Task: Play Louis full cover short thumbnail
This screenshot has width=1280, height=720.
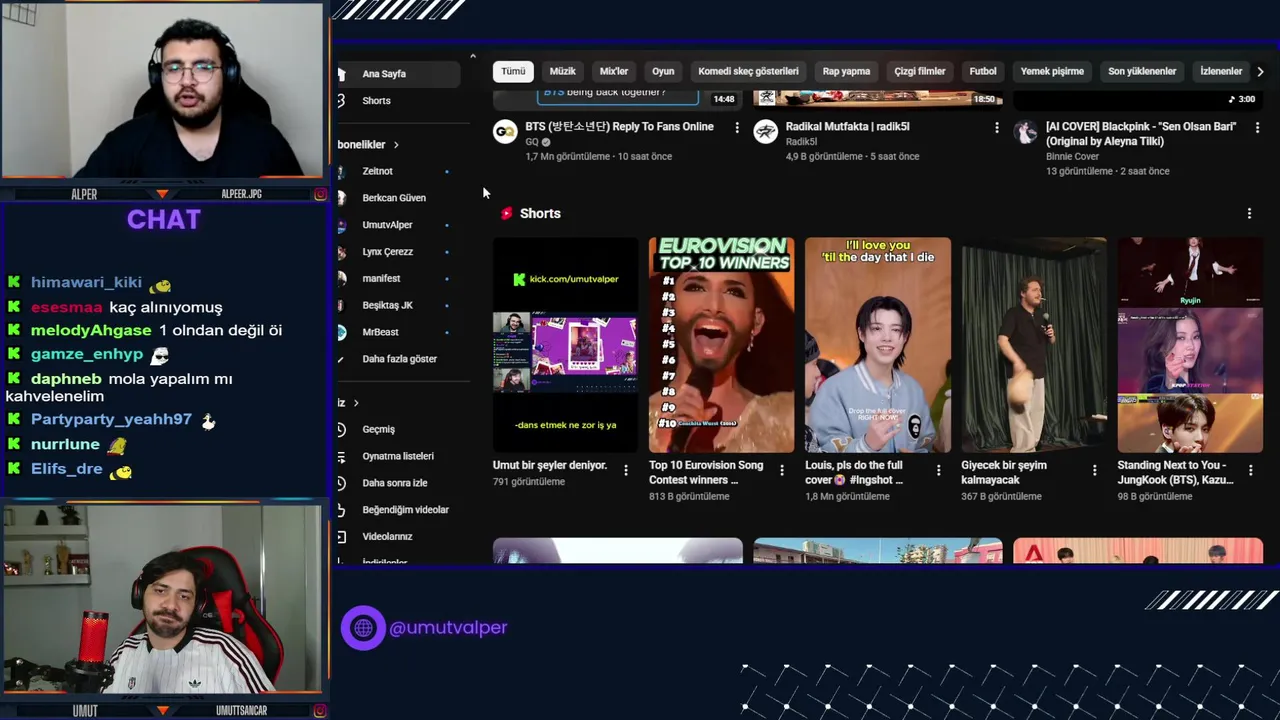Action: pos(878,345)
